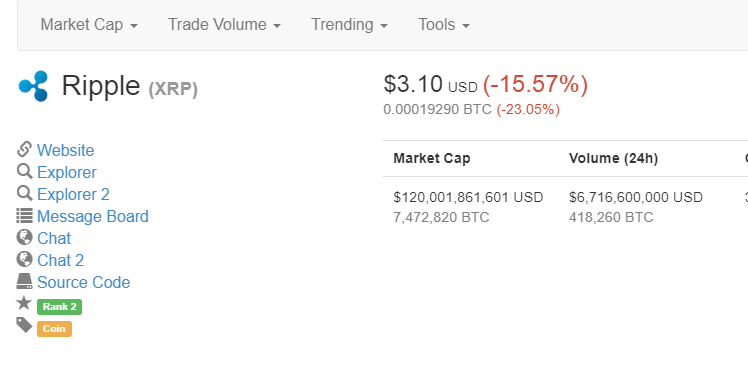The image size is (748, 380).
Task: Open the Trending dropdown menu
Action: pyautogui.click(x=349, y=25)
